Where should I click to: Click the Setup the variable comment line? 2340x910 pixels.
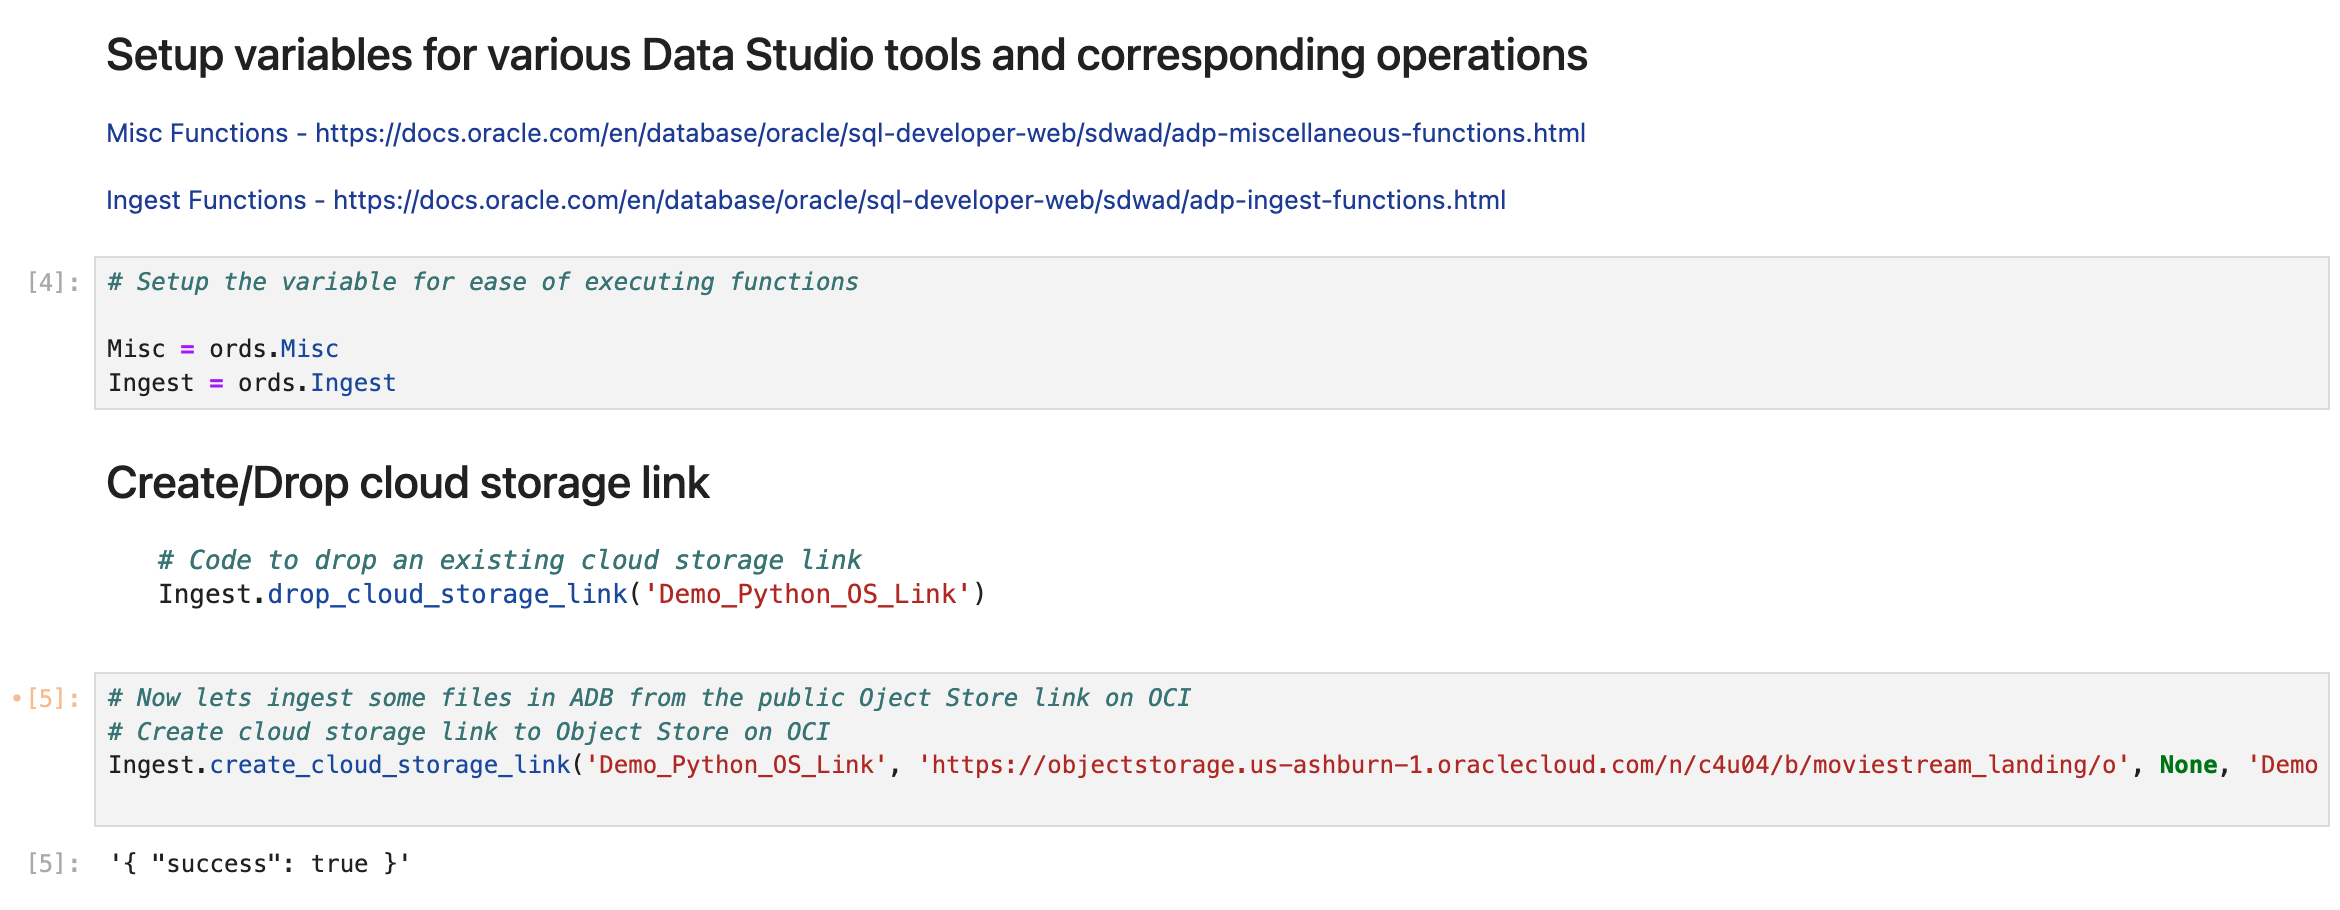pos(483,282)
